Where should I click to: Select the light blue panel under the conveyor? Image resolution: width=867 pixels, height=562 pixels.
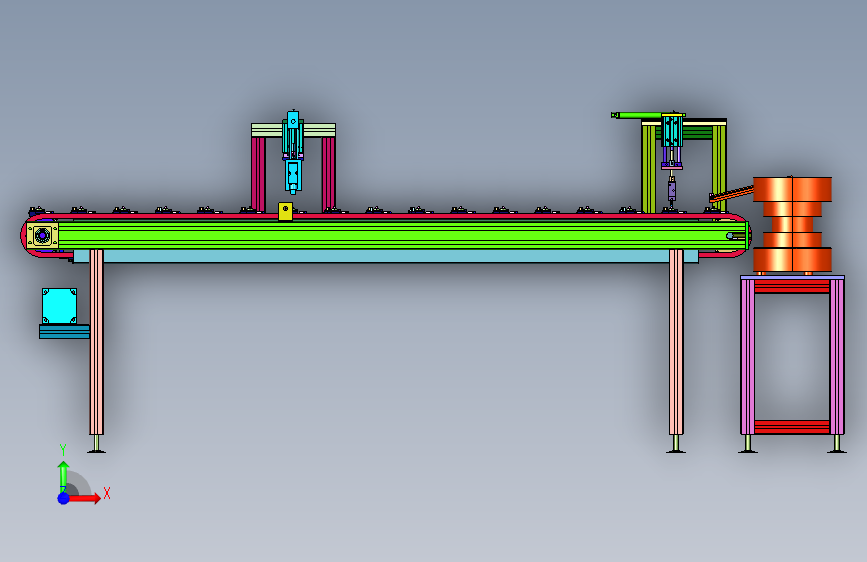[x=385, y=256]
